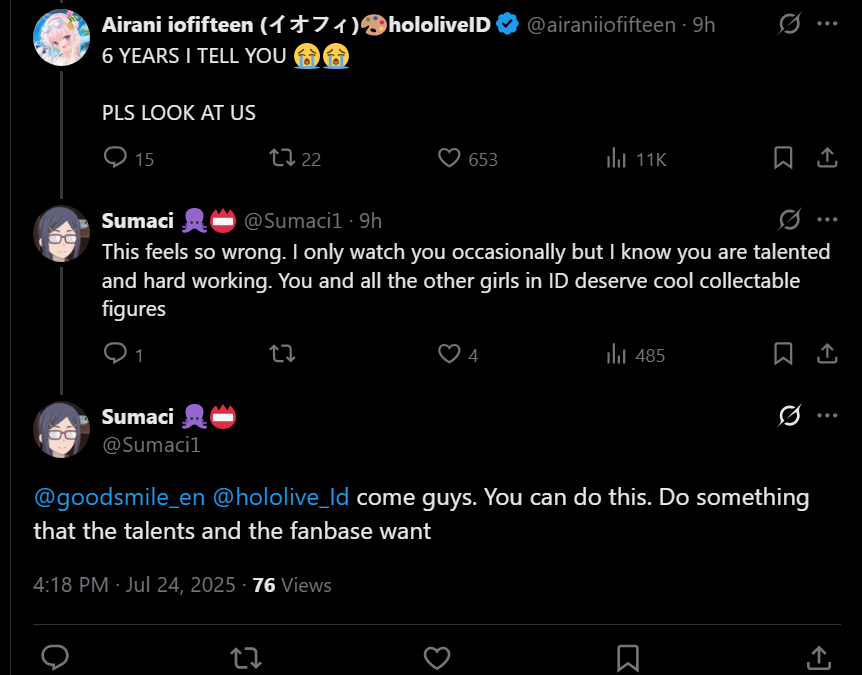The image size is (862, 675).
Task: Open more options on Sumaci's main tweet
Action: (827, 416)
